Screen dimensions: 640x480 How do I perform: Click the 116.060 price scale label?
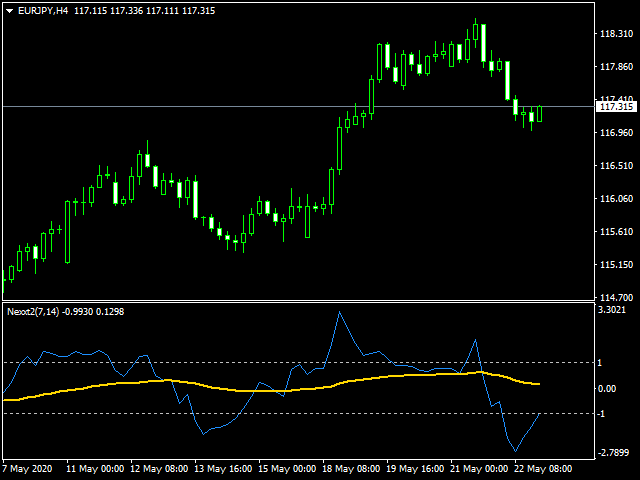coord(616,199)
